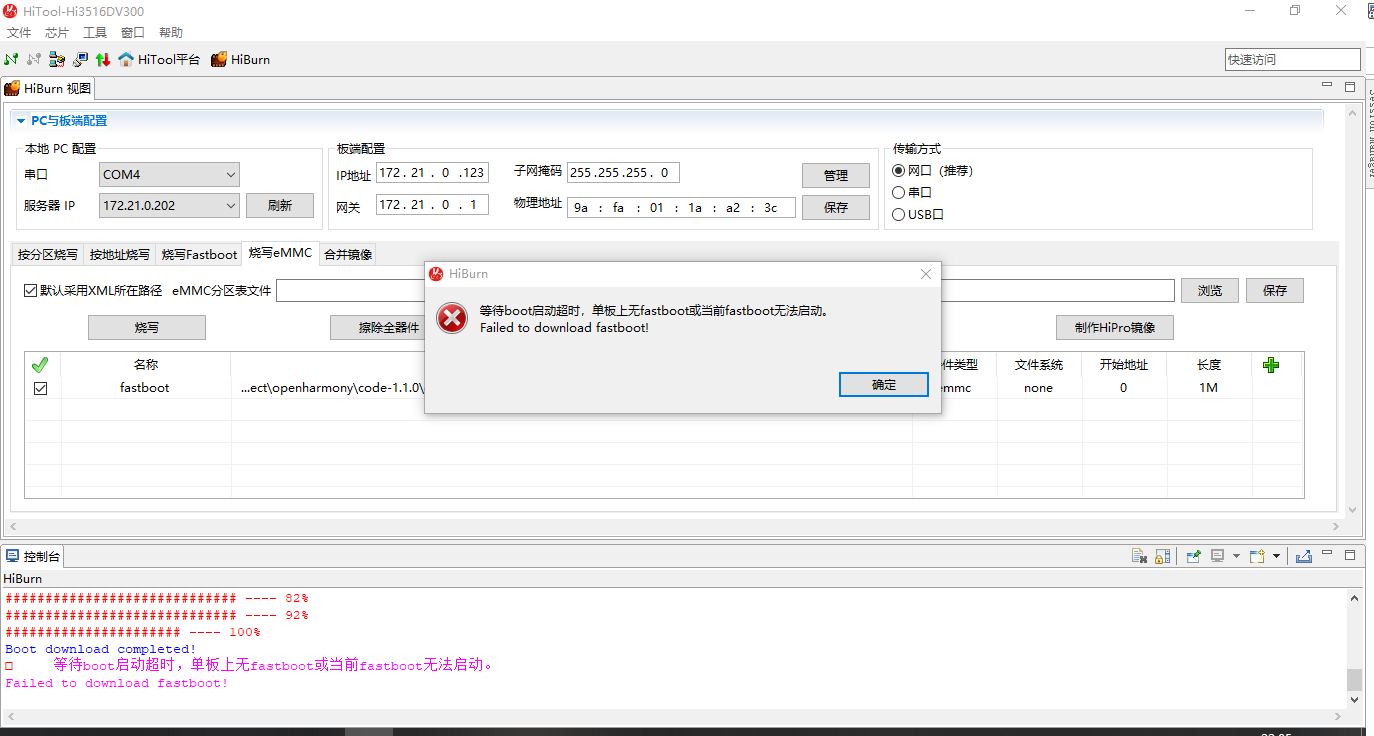The image size is (1374, 736).
Task: Click the 浏览 button
Action: click(x=1210, y=290)
